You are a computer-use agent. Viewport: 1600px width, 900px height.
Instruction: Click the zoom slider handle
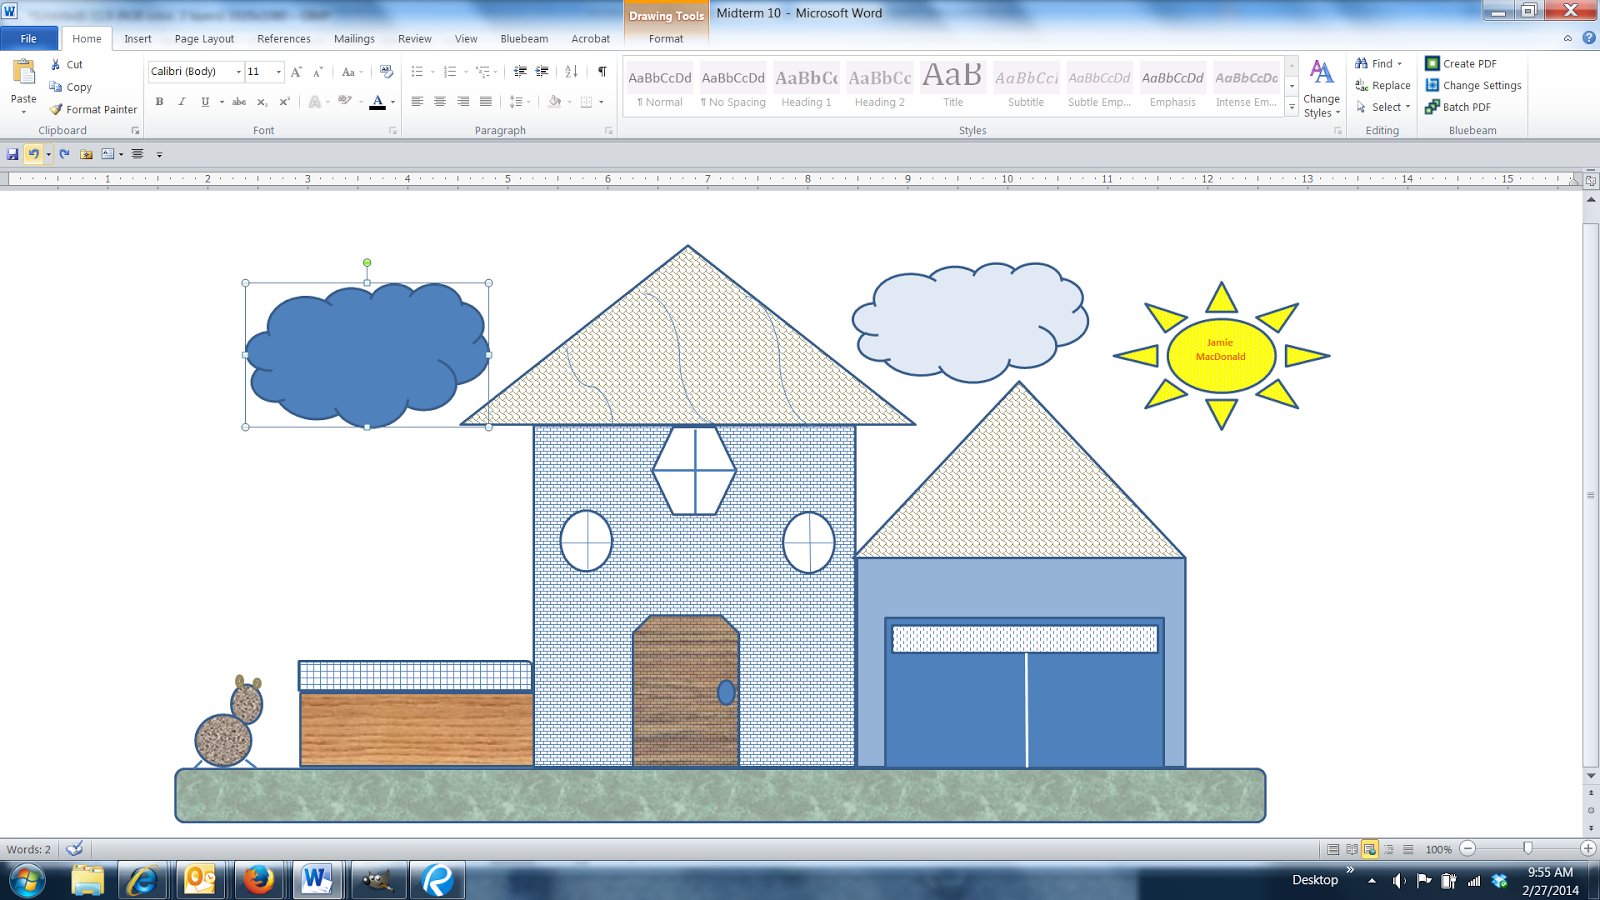pyautogui.click(x=1528, y=849)
